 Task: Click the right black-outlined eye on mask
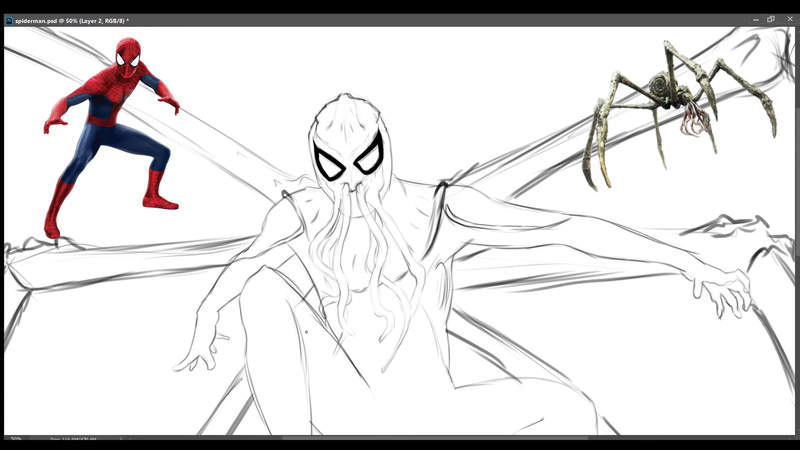coord(370,155)
